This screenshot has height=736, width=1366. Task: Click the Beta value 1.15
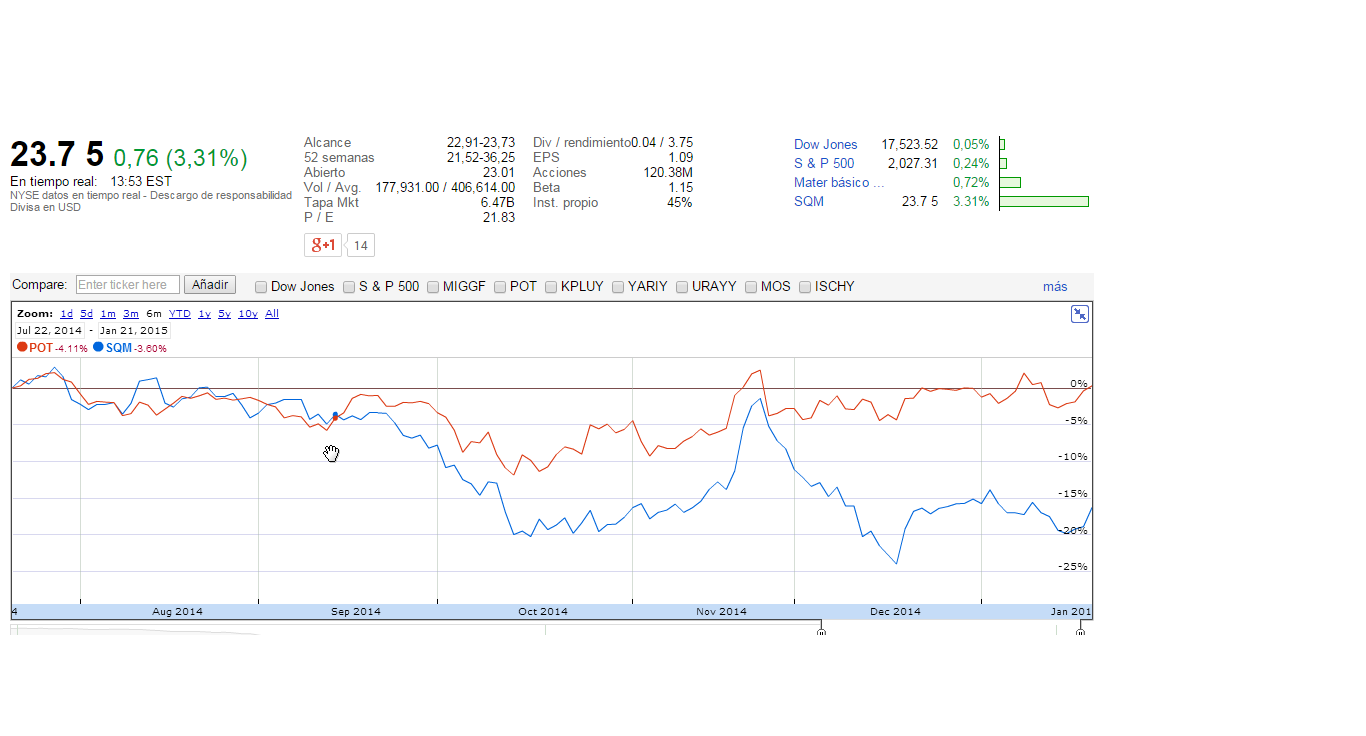coord(681,188)
